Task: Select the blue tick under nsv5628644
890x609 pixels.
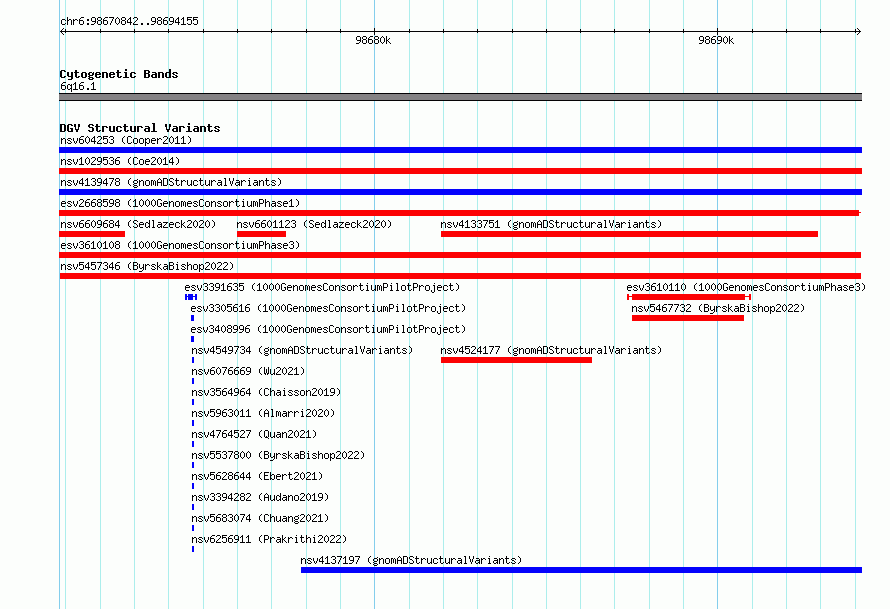Action: click(193, 486)
